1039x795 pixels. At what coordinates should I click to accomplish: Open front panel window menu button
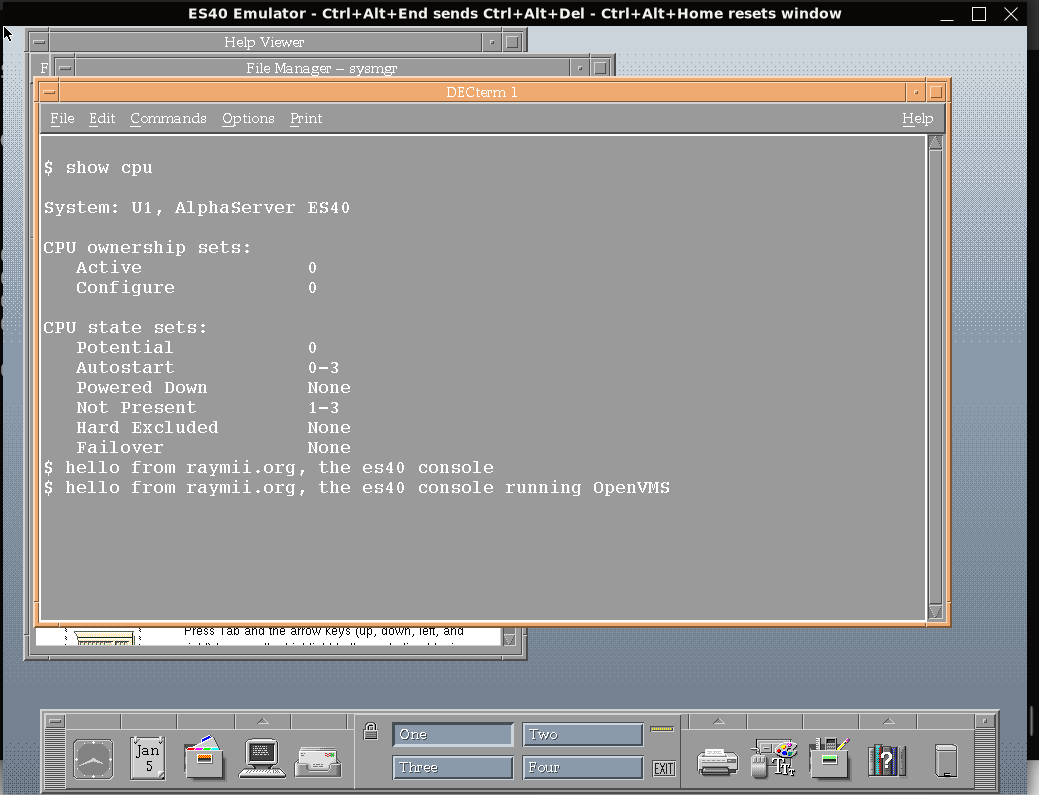click(55, 721)
